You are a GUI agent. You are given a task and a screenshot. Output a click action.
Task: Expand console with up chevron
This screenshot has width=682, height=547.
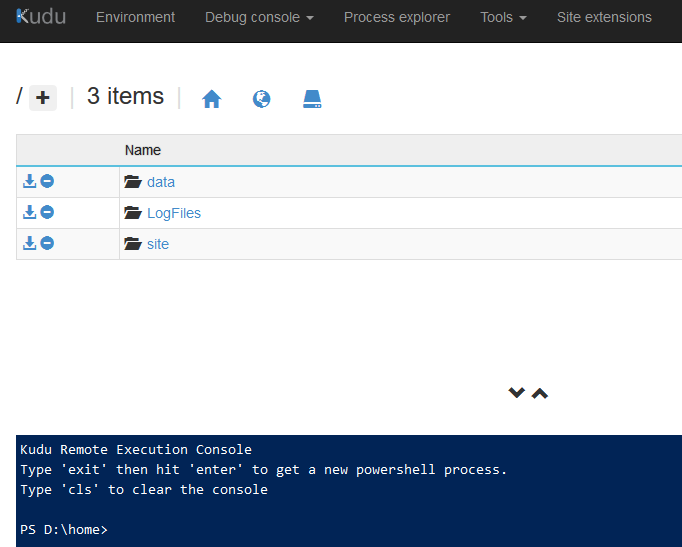coord(540,393)
